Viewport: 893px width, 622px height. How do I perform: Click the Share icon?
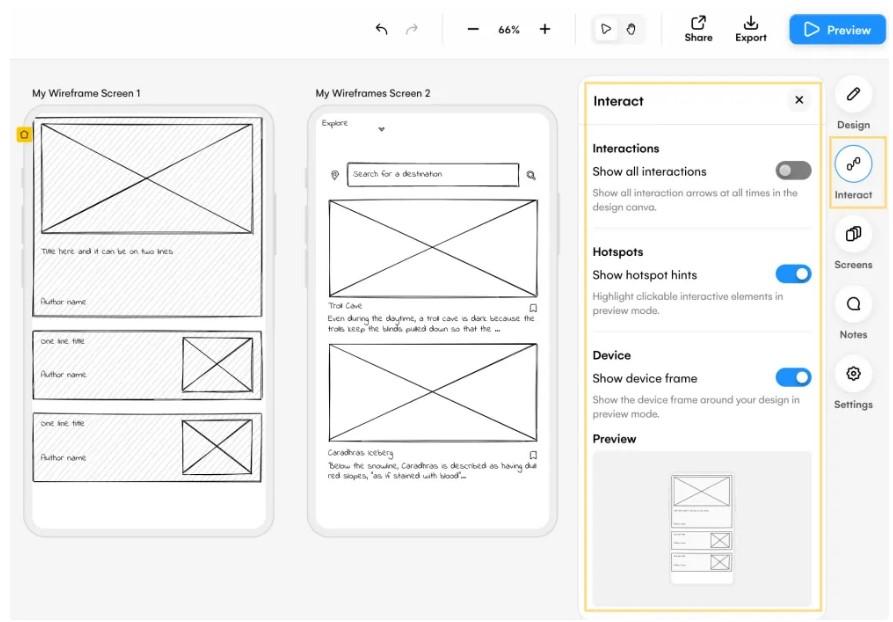[698, 23]
